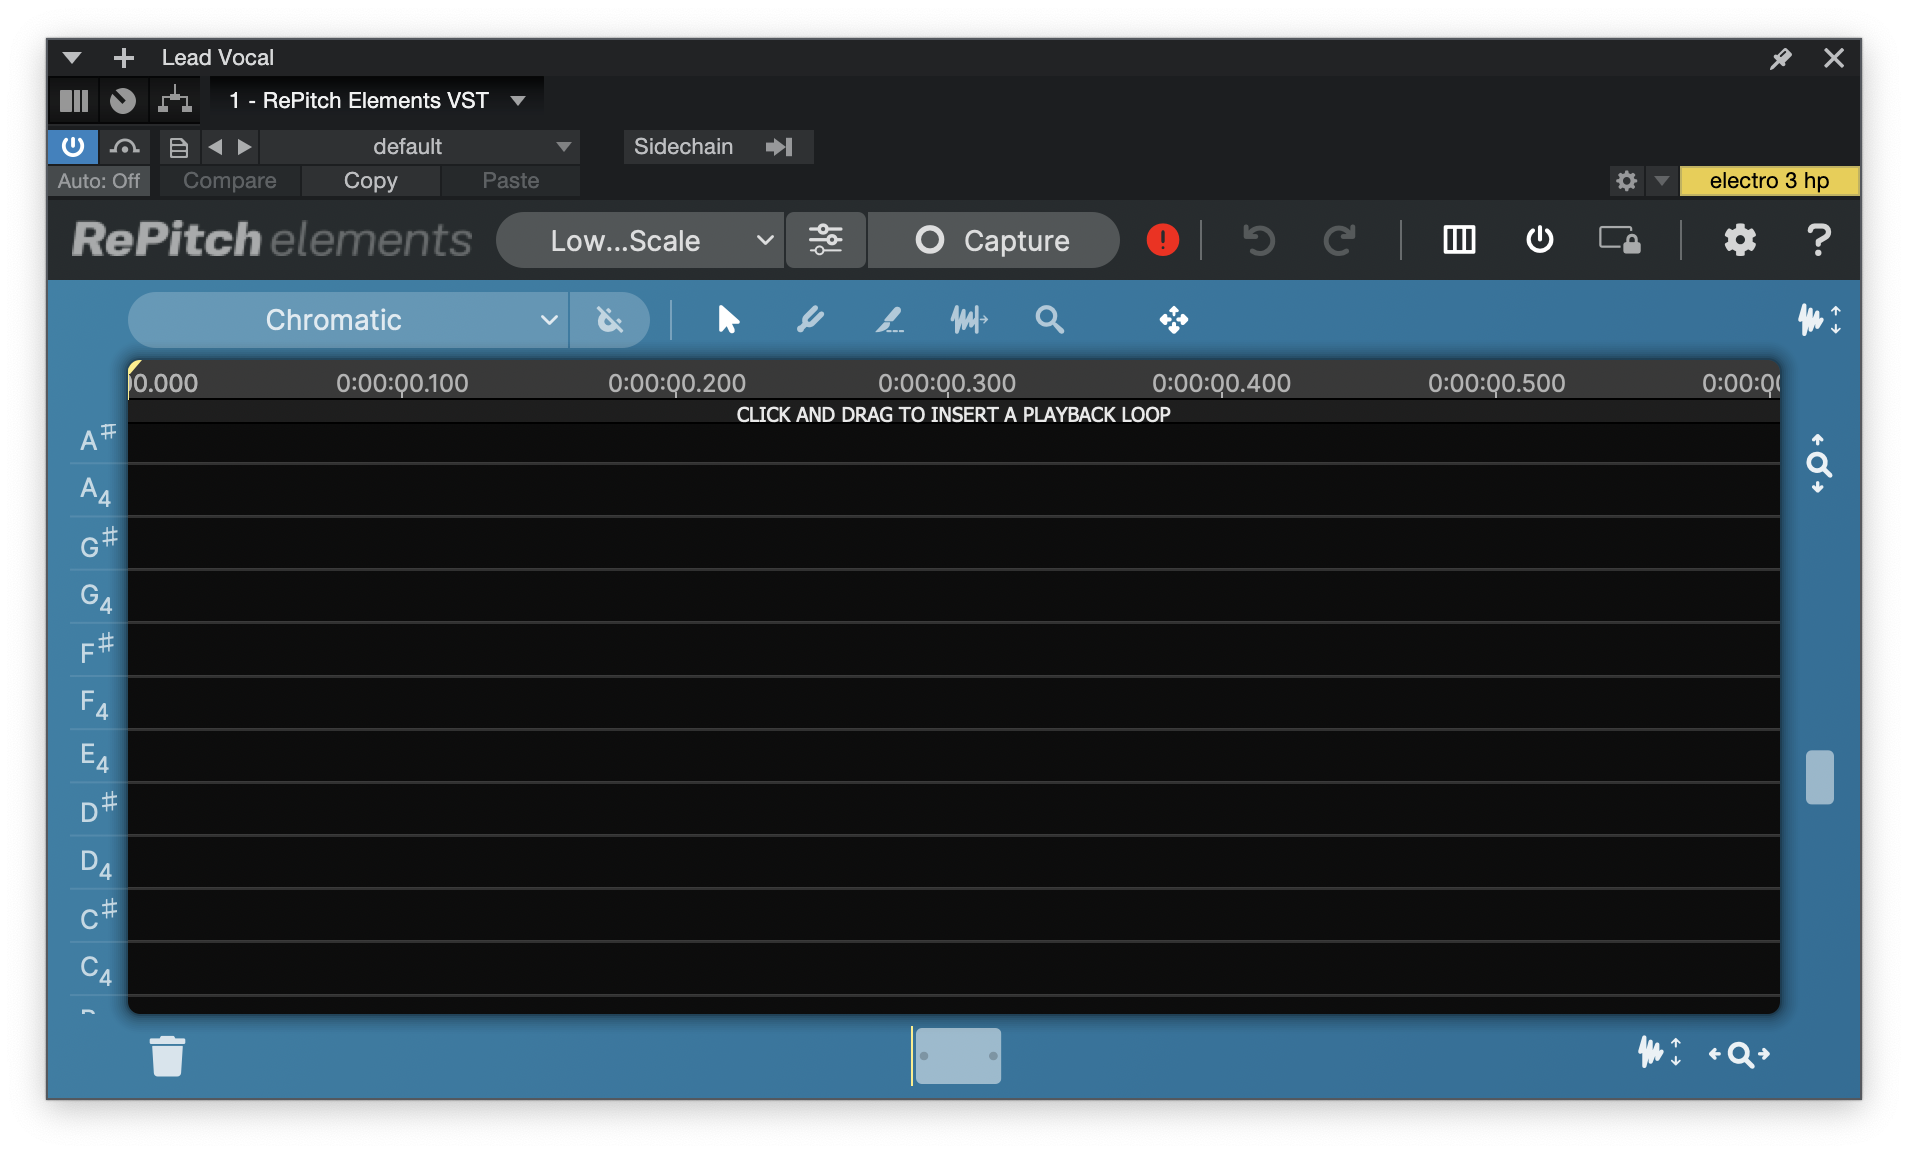Open help with the question mark
This screenshot has width=1908, height=1154.
1818,240
